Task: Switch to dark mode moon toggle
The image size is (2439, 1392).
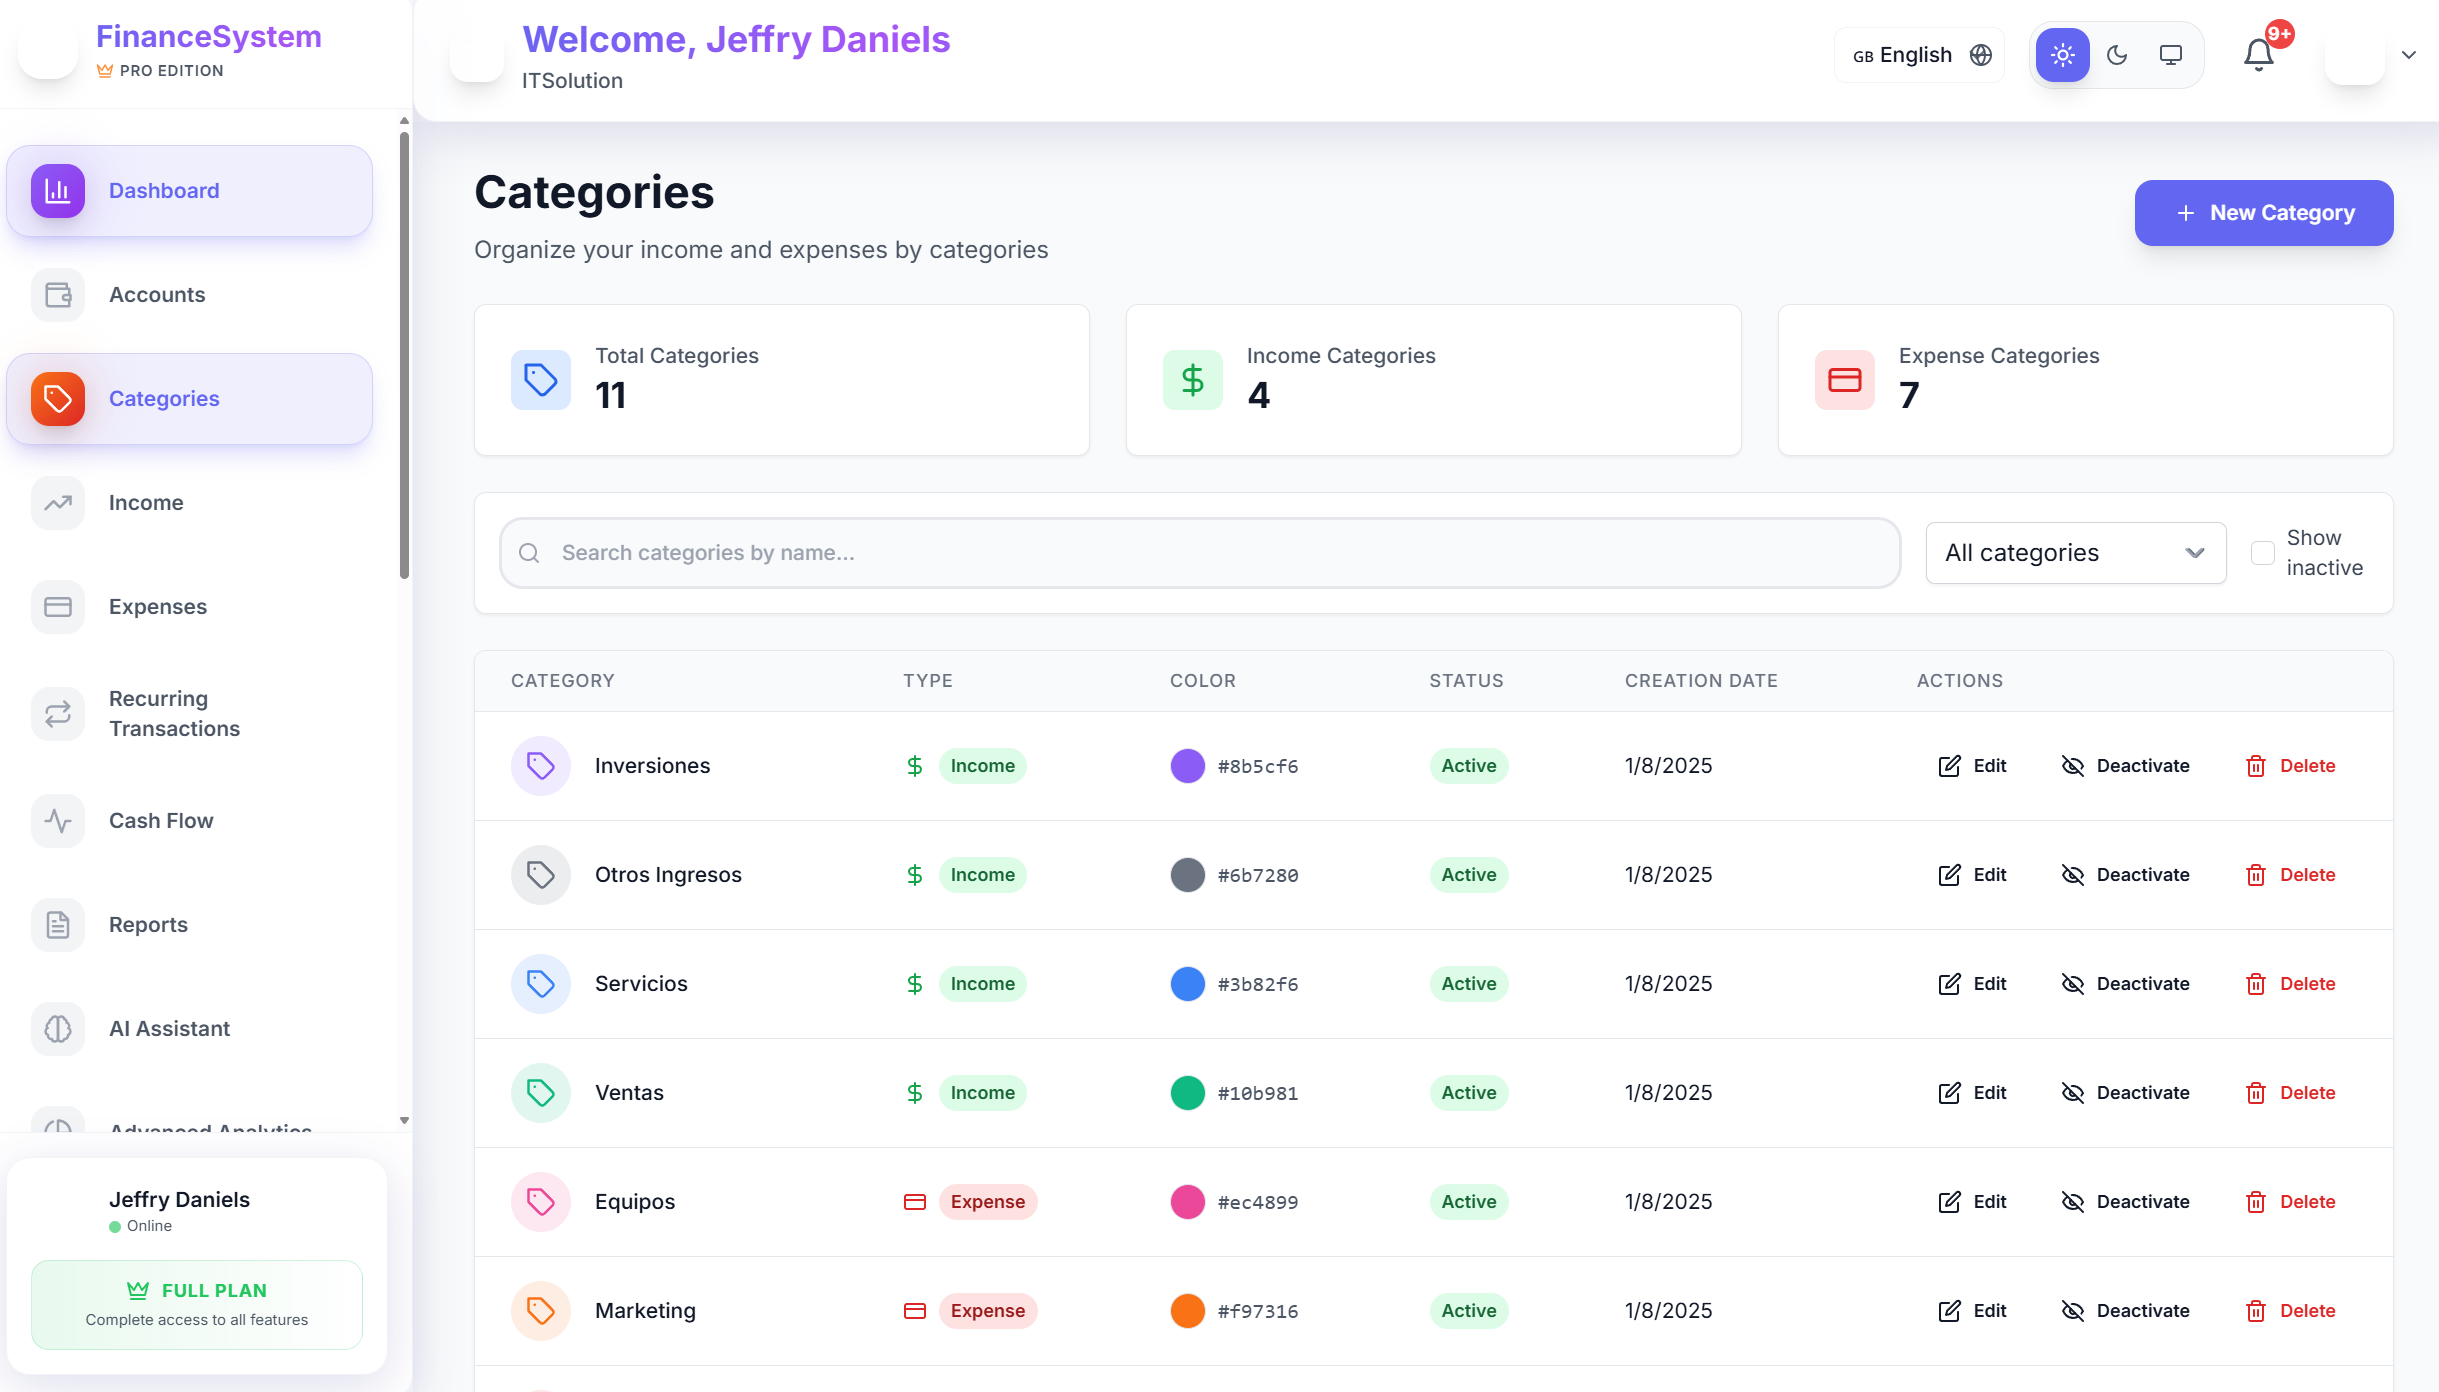Action: 2117,55
